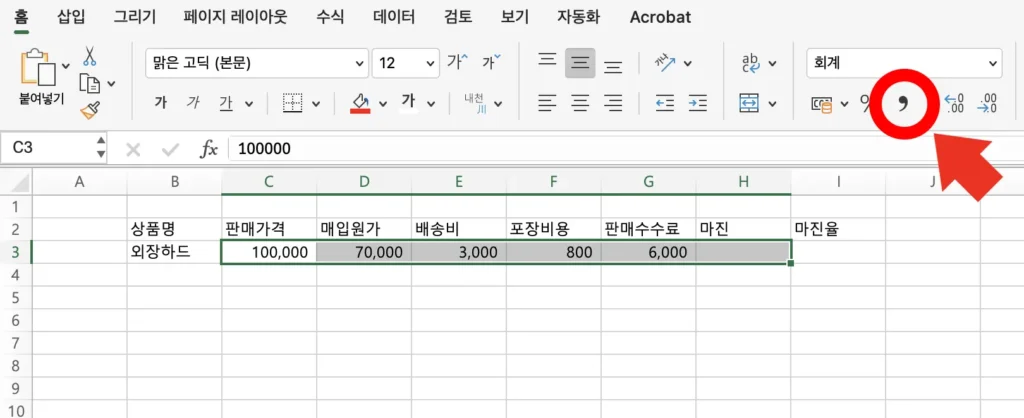Switch to 보기 tab
The height and width of the screenshot is (418, 1024).
515,17
